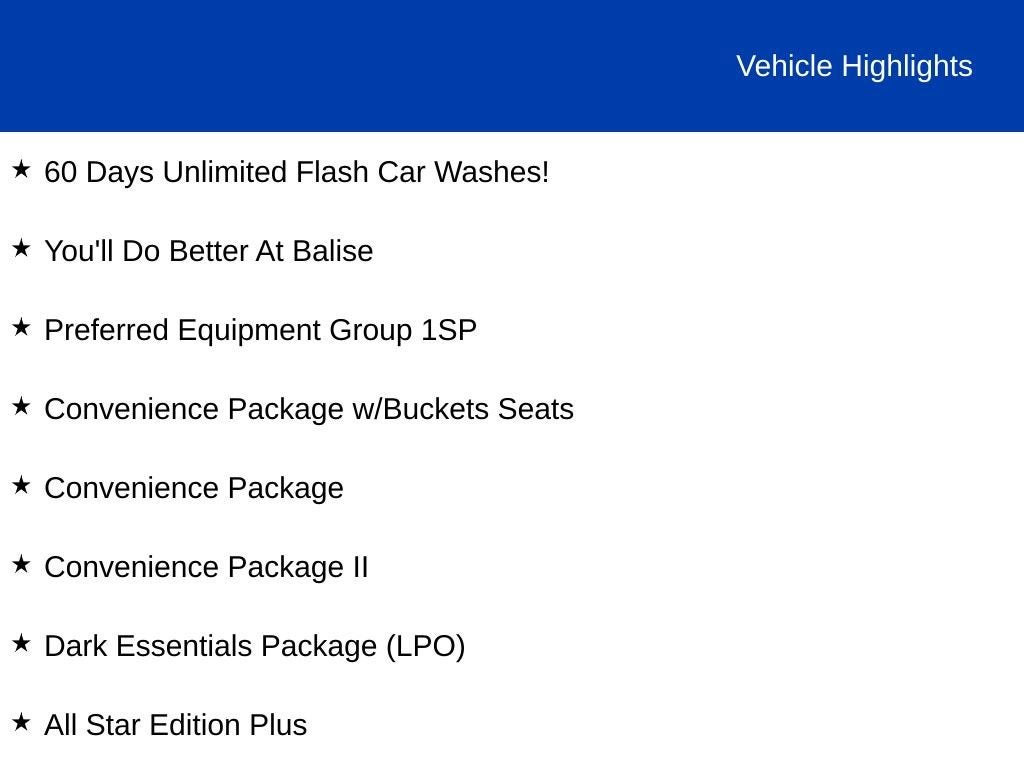Select the 60 Days Unlimited Flash Car Washes text
Viewport: 1024px width, 768px height.
point(297,172)
